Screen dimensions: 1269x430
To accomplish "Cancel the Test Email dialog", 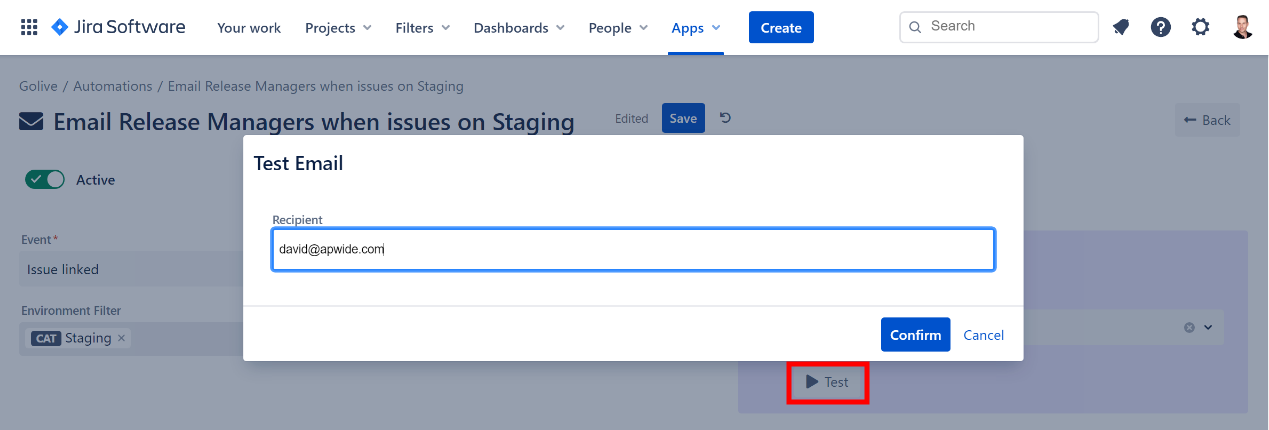I will click(x=983, y=335).
